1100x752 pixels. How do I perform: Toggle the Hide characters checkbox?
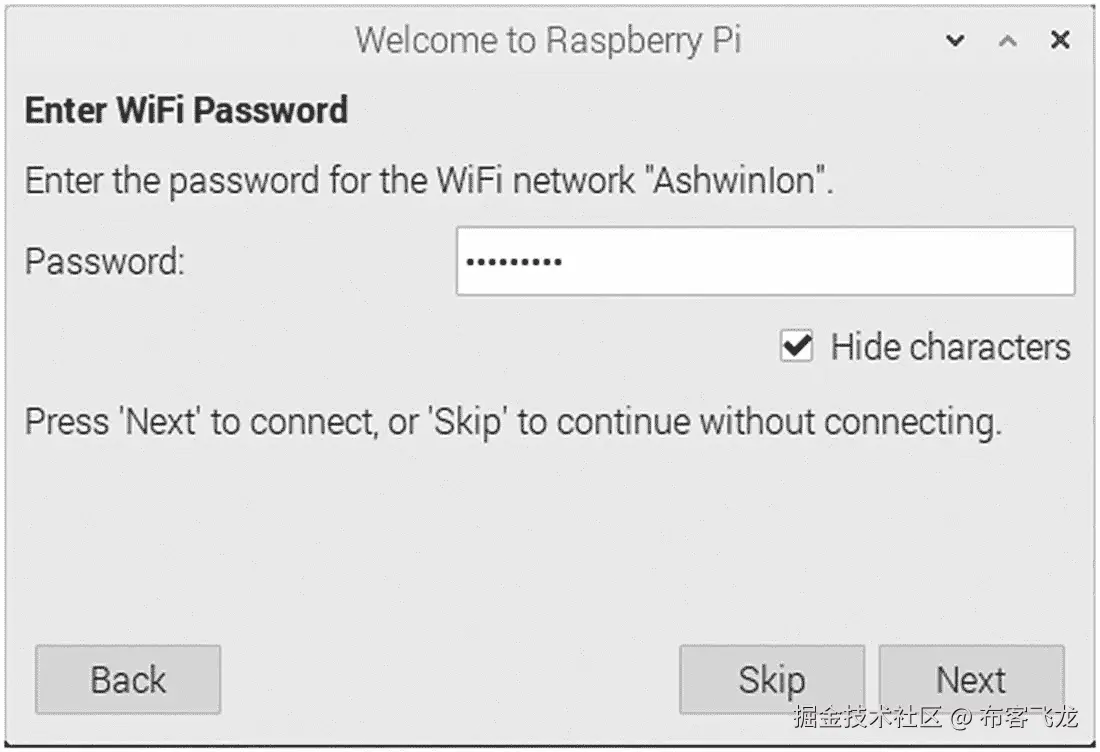pos(796,347)
